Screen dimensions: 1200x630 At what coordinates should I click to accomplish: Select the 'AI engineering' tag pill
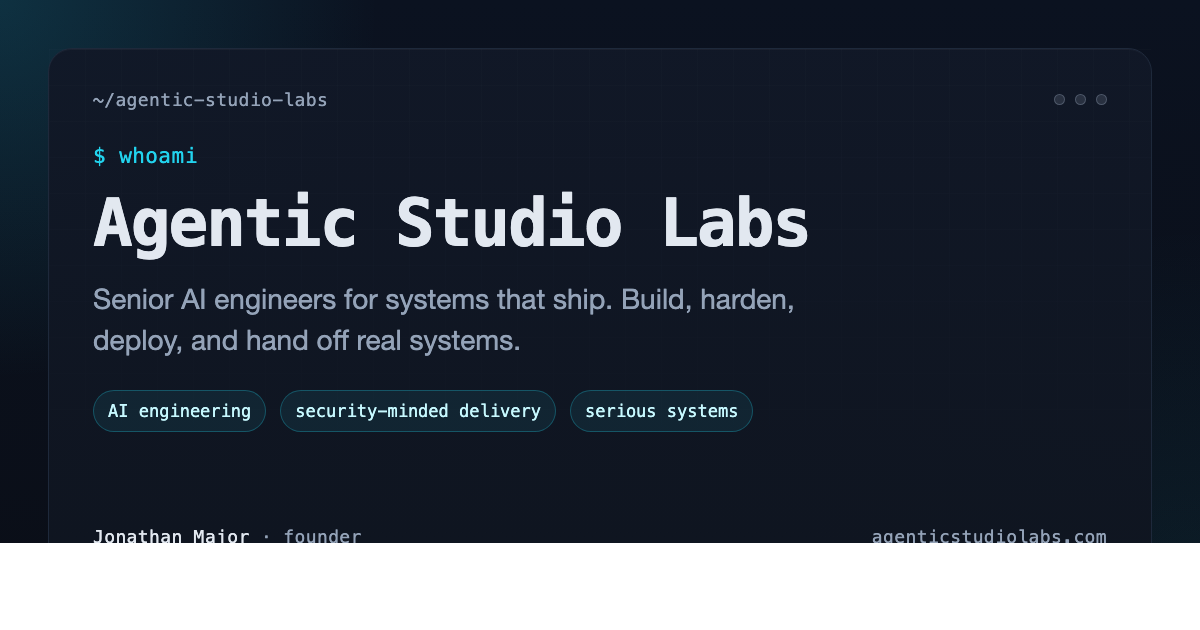click(x=179, y=411)
